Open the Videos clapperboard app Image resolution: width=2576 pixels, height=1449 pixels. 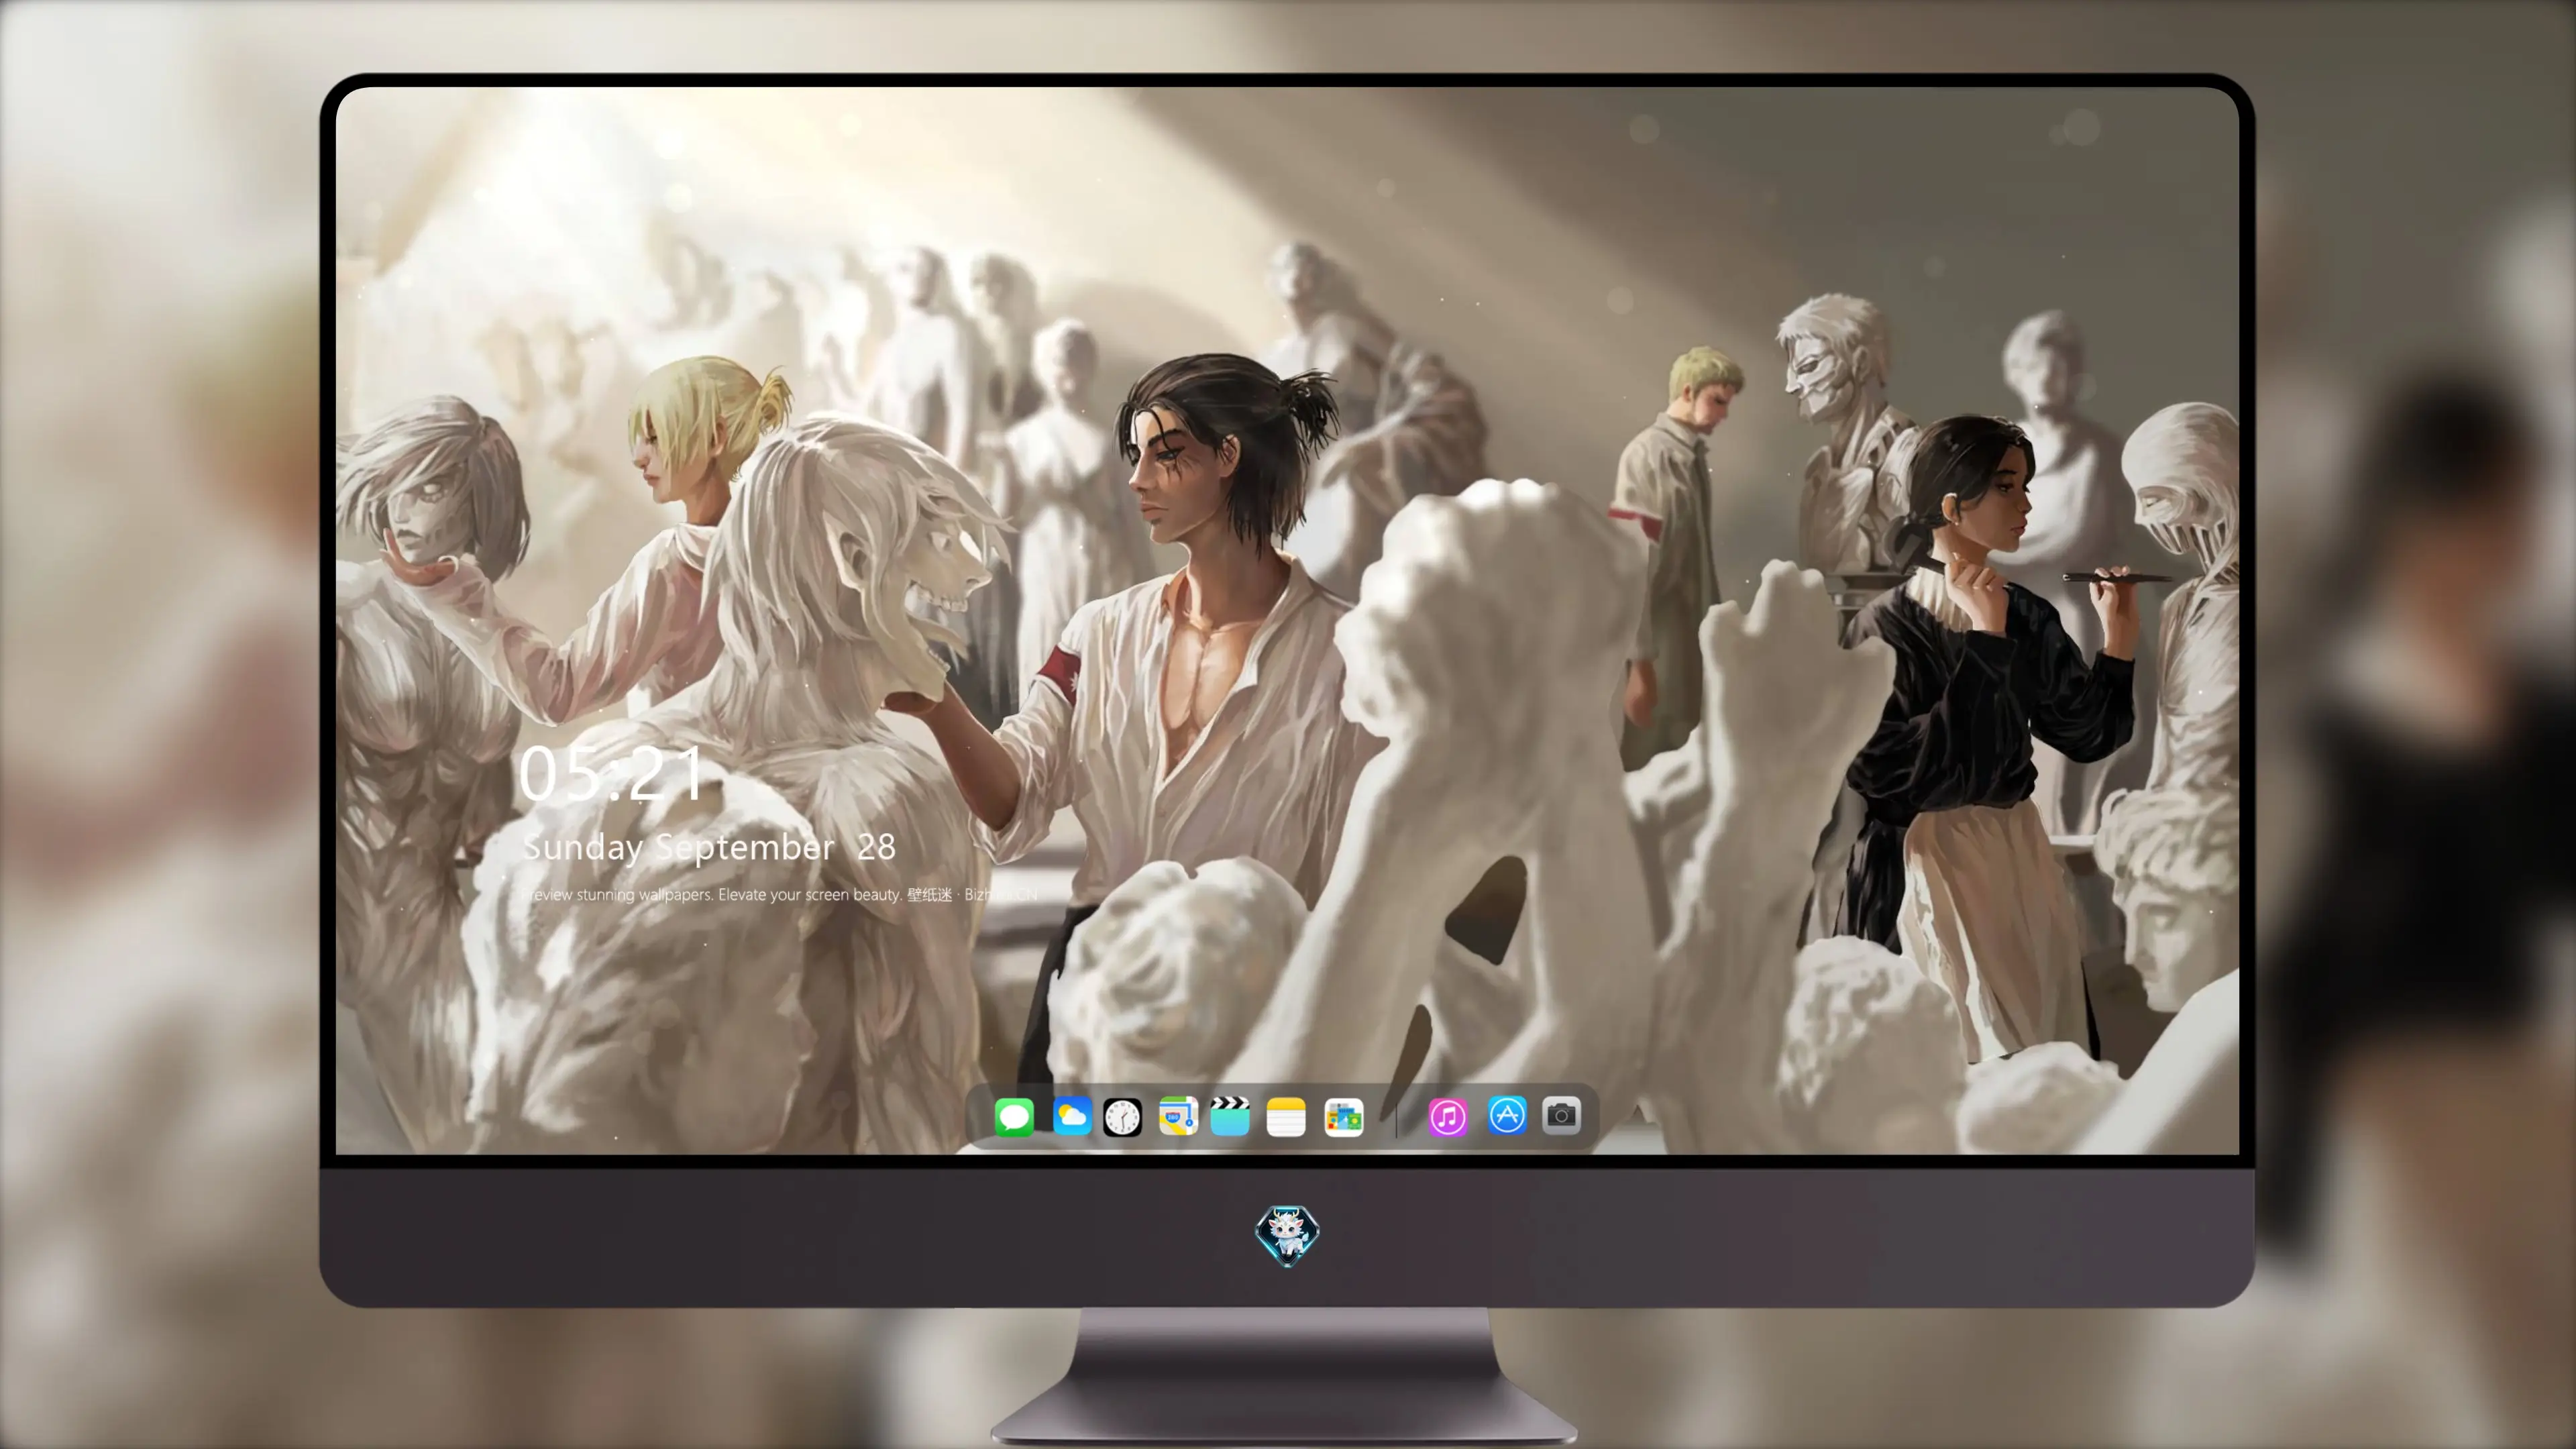click(x=1230, y=1116)
